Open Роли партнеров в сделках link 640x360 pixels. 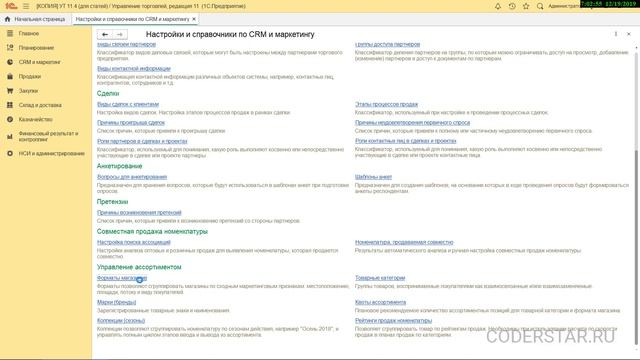pyautogui.click(x=142, y=141)
